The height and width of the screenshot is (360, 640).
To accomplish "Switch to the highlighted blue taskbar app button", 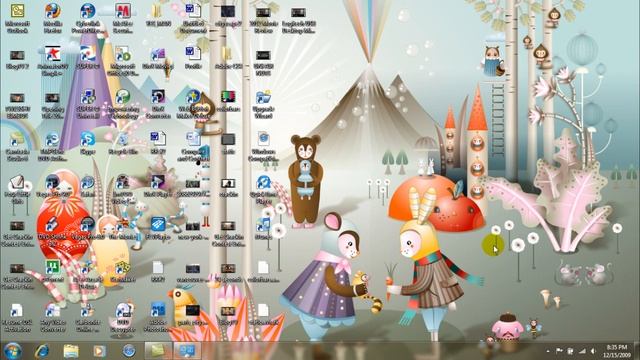I will (187, 351).
